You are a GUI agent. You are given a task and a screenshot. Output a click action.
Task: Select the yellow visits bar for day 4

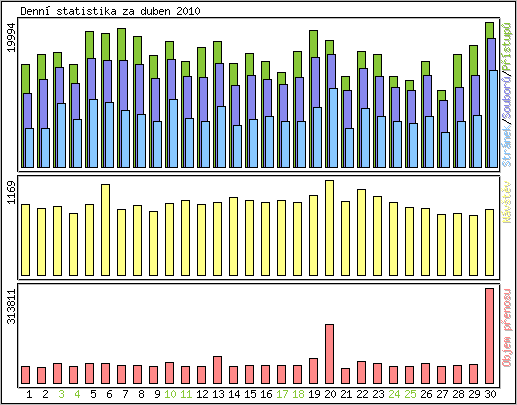tap(73, 245)
